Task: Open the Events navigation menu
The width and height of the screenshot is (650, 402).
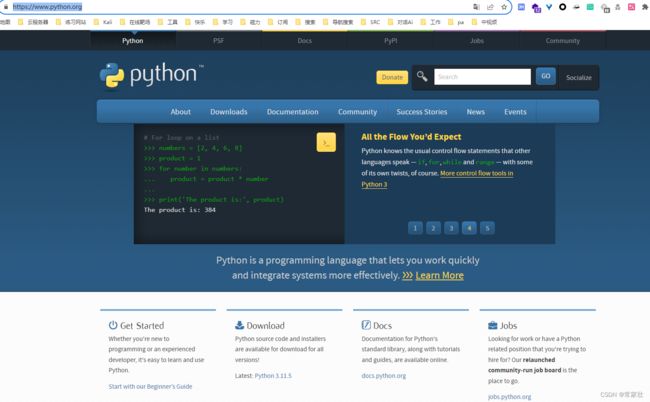Action: (515, 111)
